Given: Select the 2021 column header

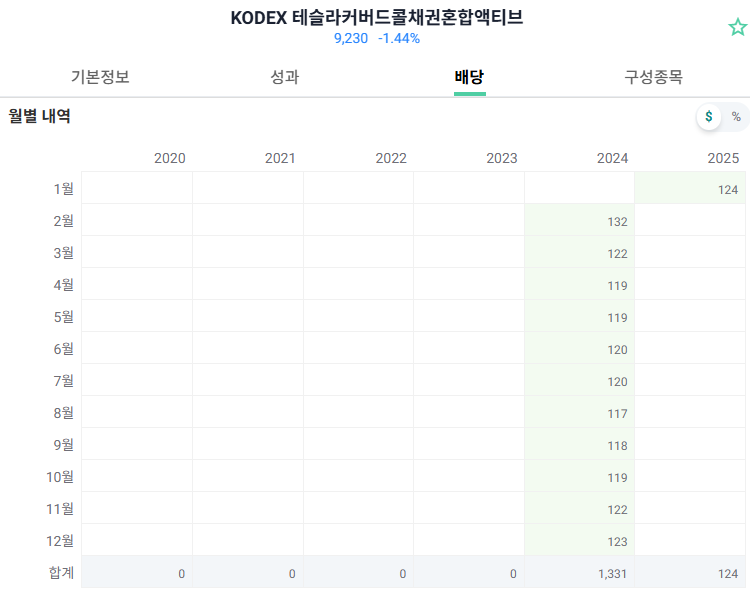Looking at the screenshot, I should pos(280,158).
